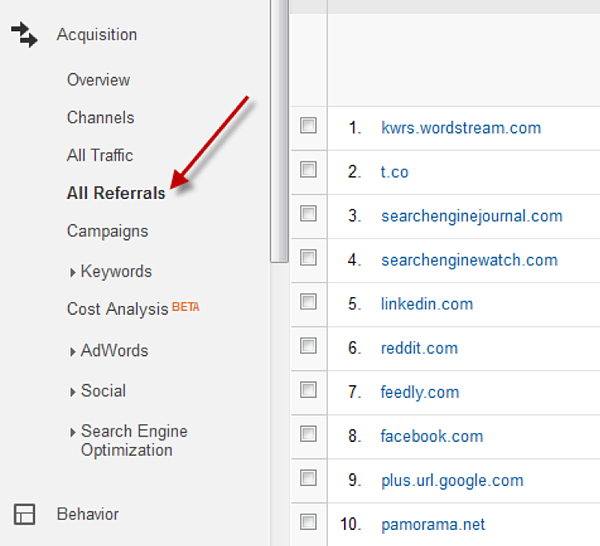This screenshot has width=600, height=546.
Task: Click the Behavior layout icon
Action: point(24,514)
